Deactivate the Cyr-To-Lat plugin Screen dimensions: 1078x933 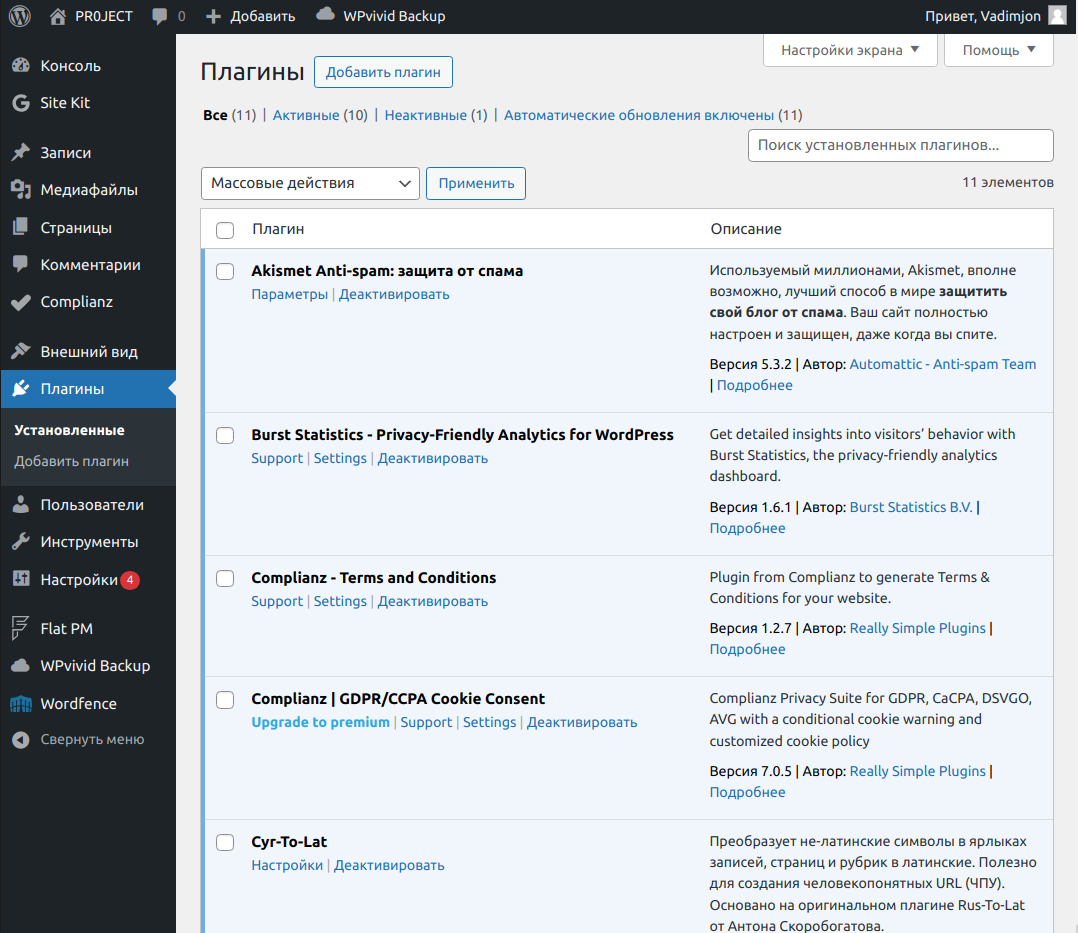point(389,865)
